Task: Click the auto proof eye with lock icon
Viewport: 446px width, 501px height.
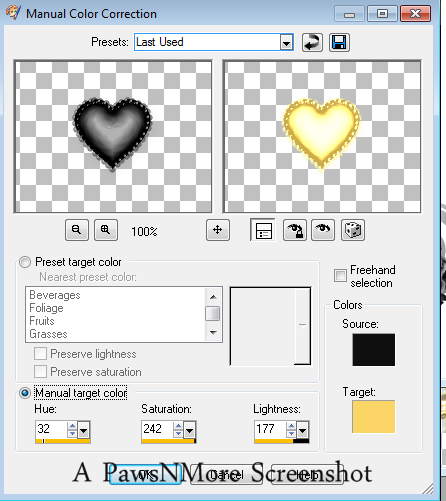Action: pyautogui.click(x=295, y=230)
